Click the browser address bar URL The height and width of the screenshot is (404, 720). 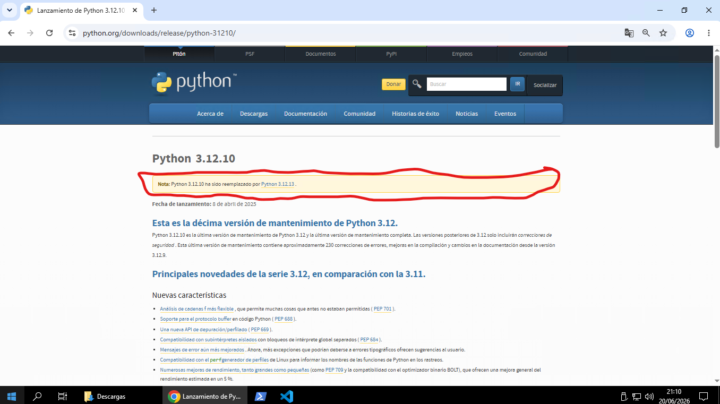(x=159, y=33)
